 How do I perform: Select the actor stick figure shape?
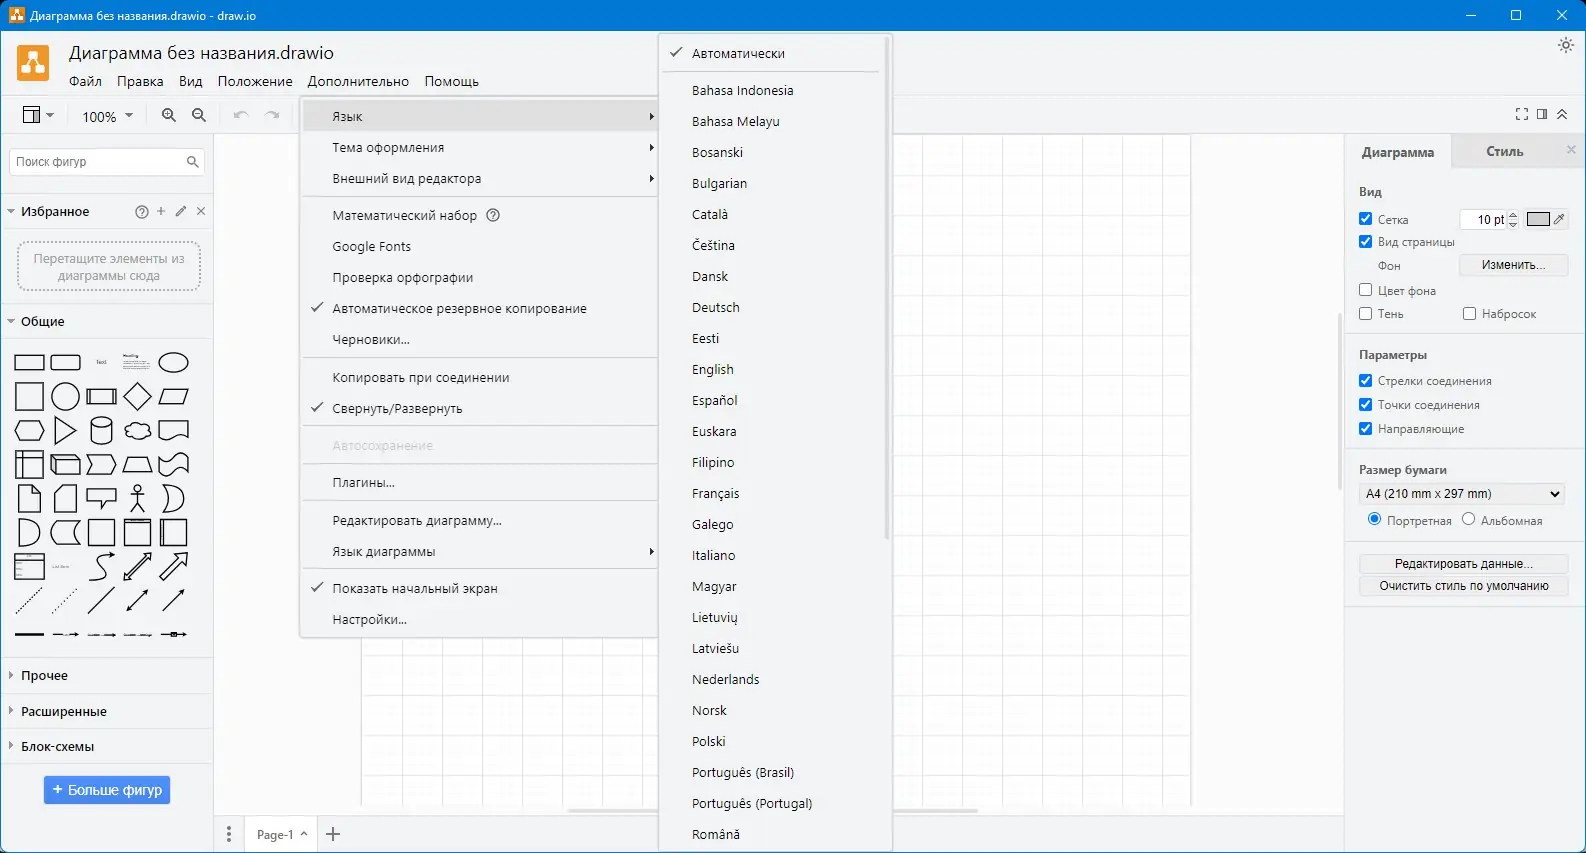(x=137, y=498)
